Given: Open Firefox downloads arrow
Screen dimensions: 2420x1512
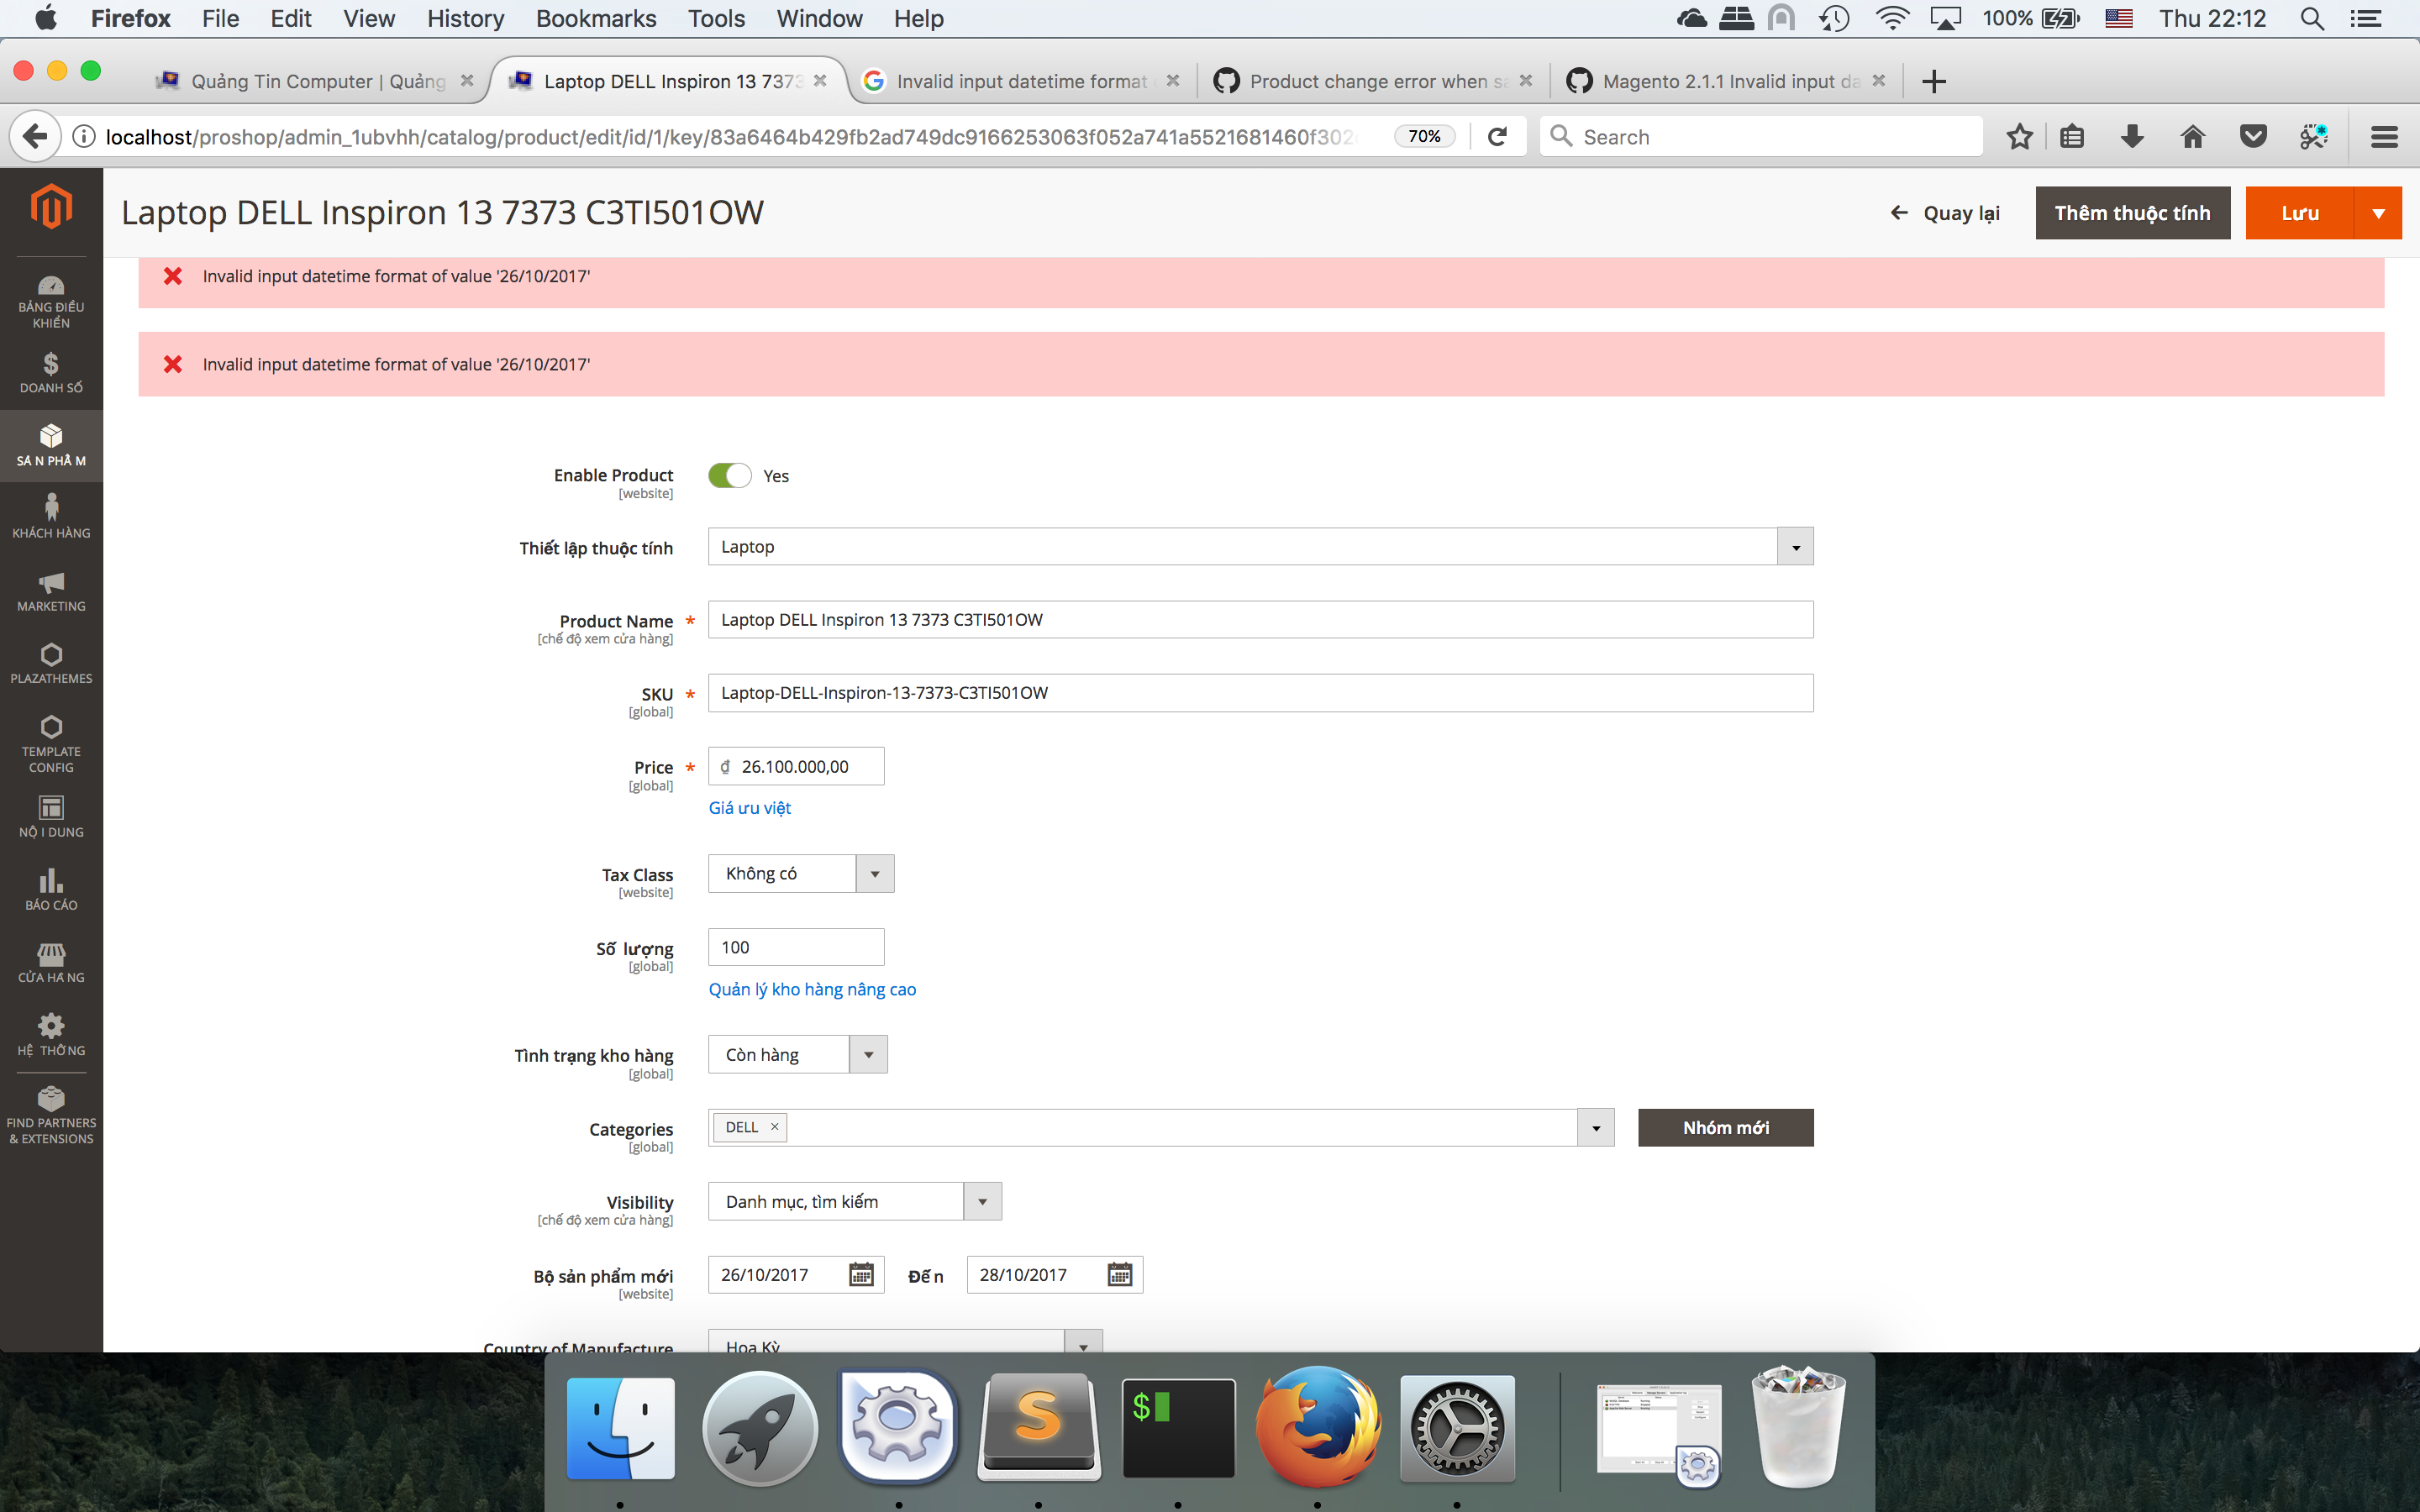Looking at the screenshot, I should [2132, 136].
